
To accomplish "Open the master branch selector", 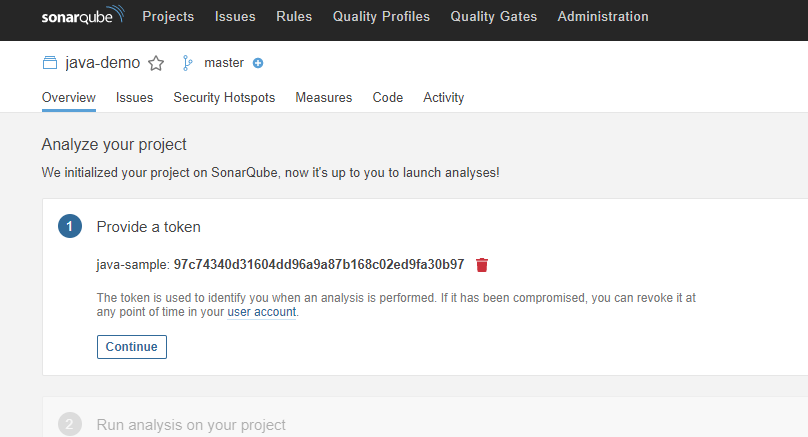I will point(224,63).
